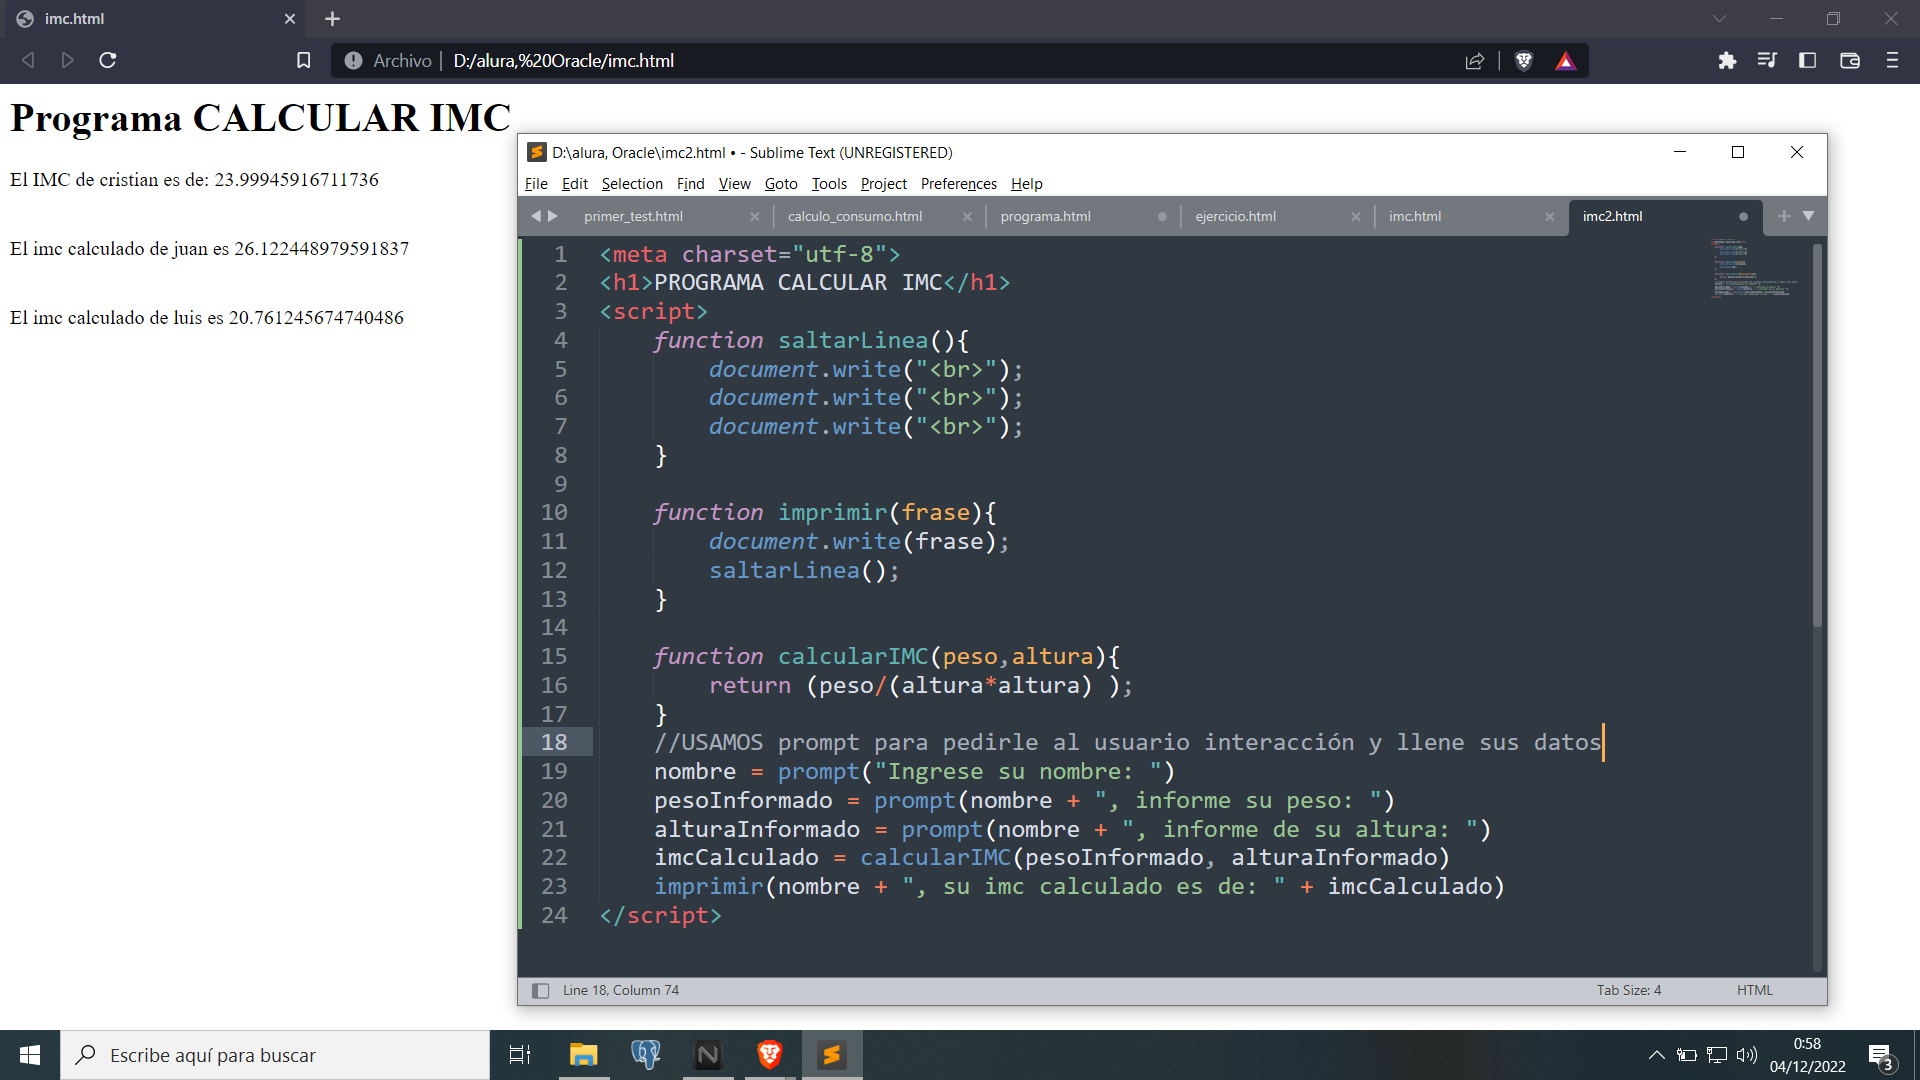The image size is (1920, 1080).
Task: Change HTML syntax in status bar
Action: pos(1754,990)
